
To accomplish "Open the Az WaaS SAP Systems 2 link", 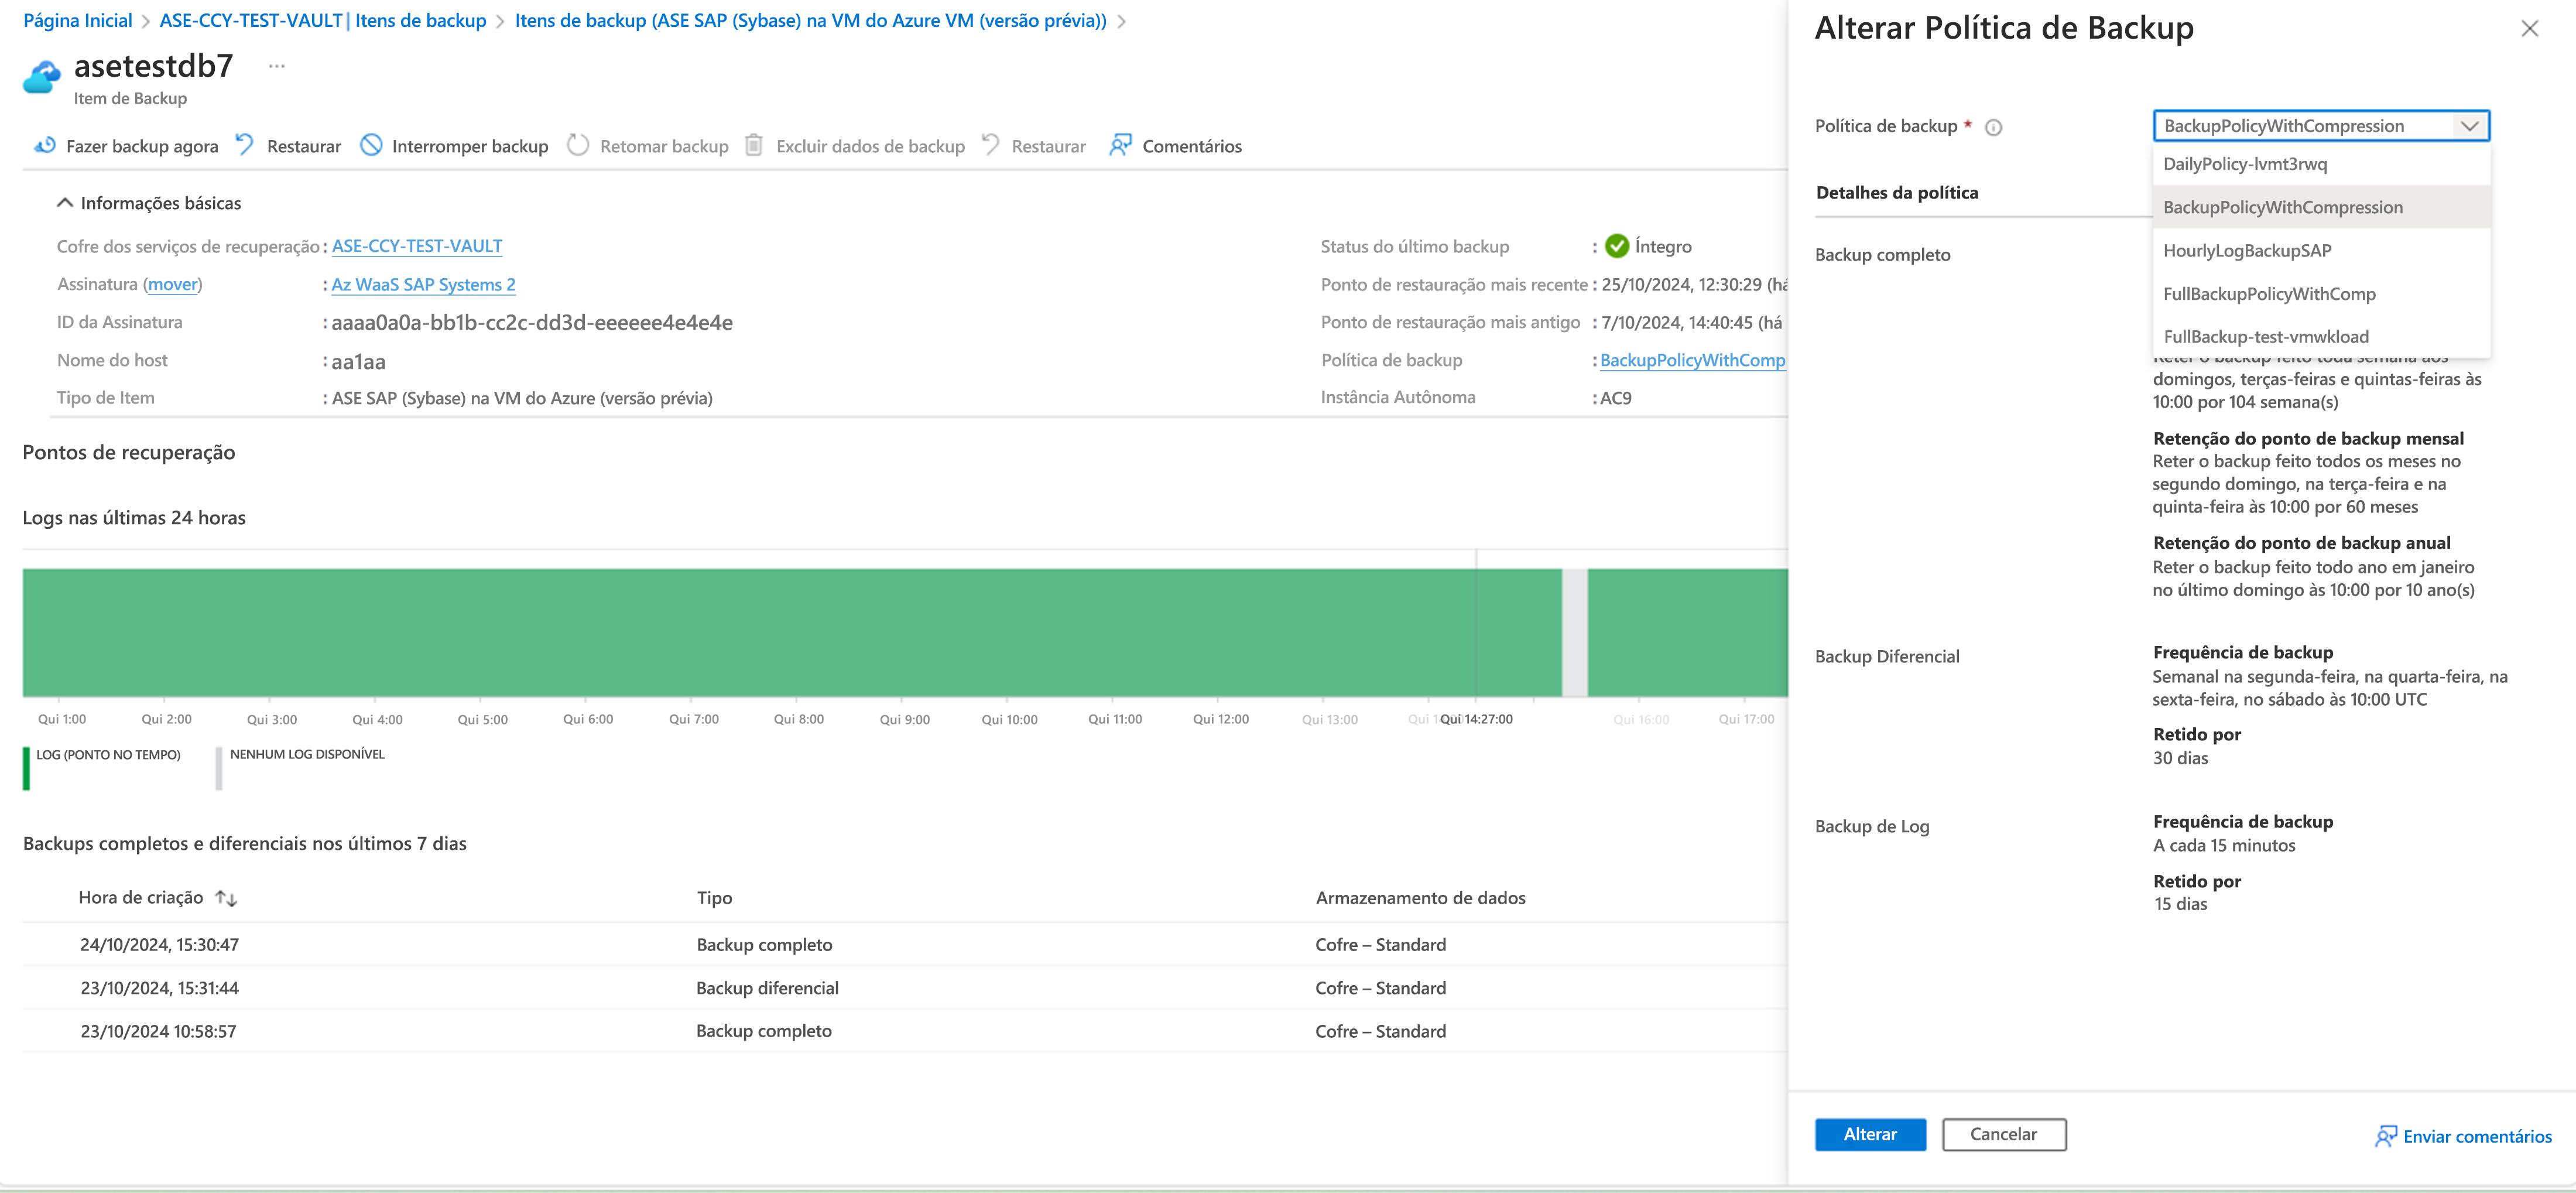I will tap(423, 285).
